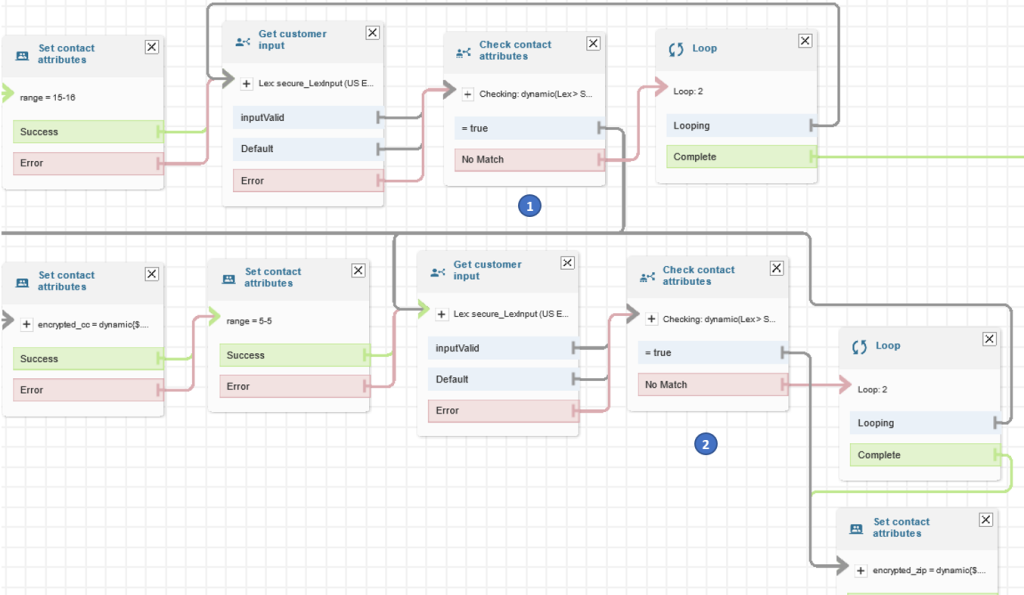Click the Complete output of the bottom Loop block
This screenshot has width=1024, height=595.
click(918, 454)
